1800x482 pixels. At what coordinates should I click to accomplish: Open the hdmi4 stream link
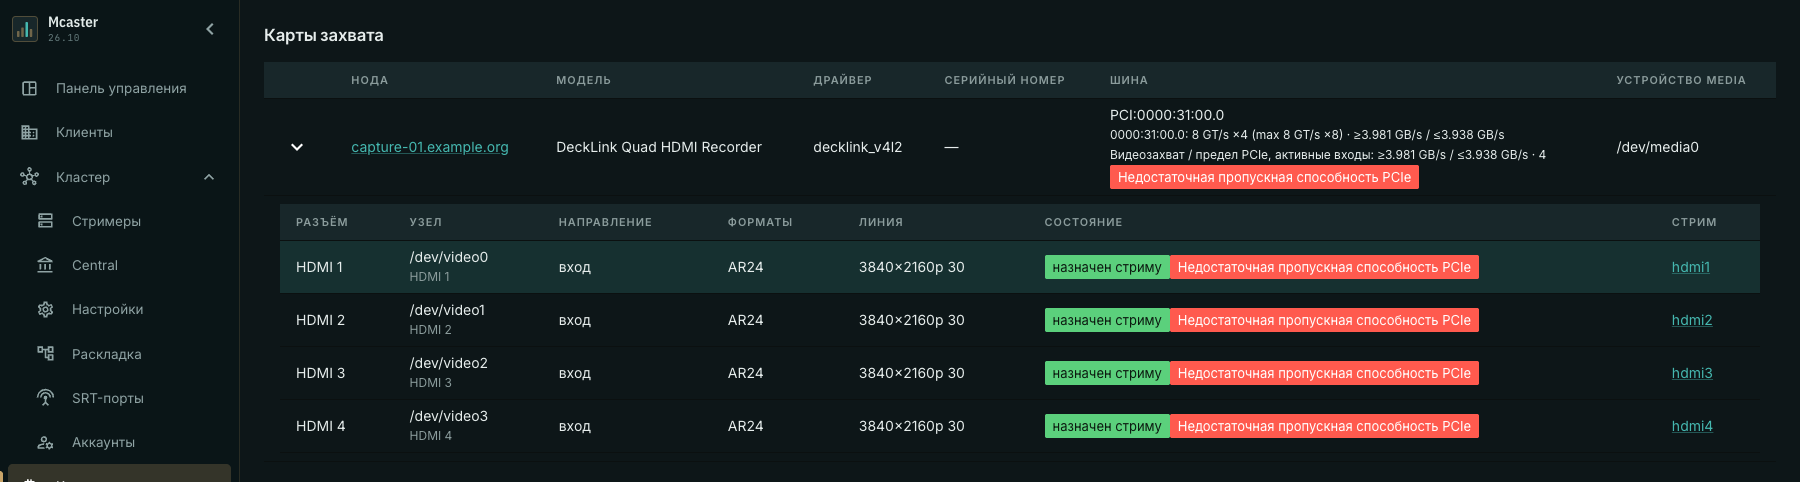[x=1692, y=426]
